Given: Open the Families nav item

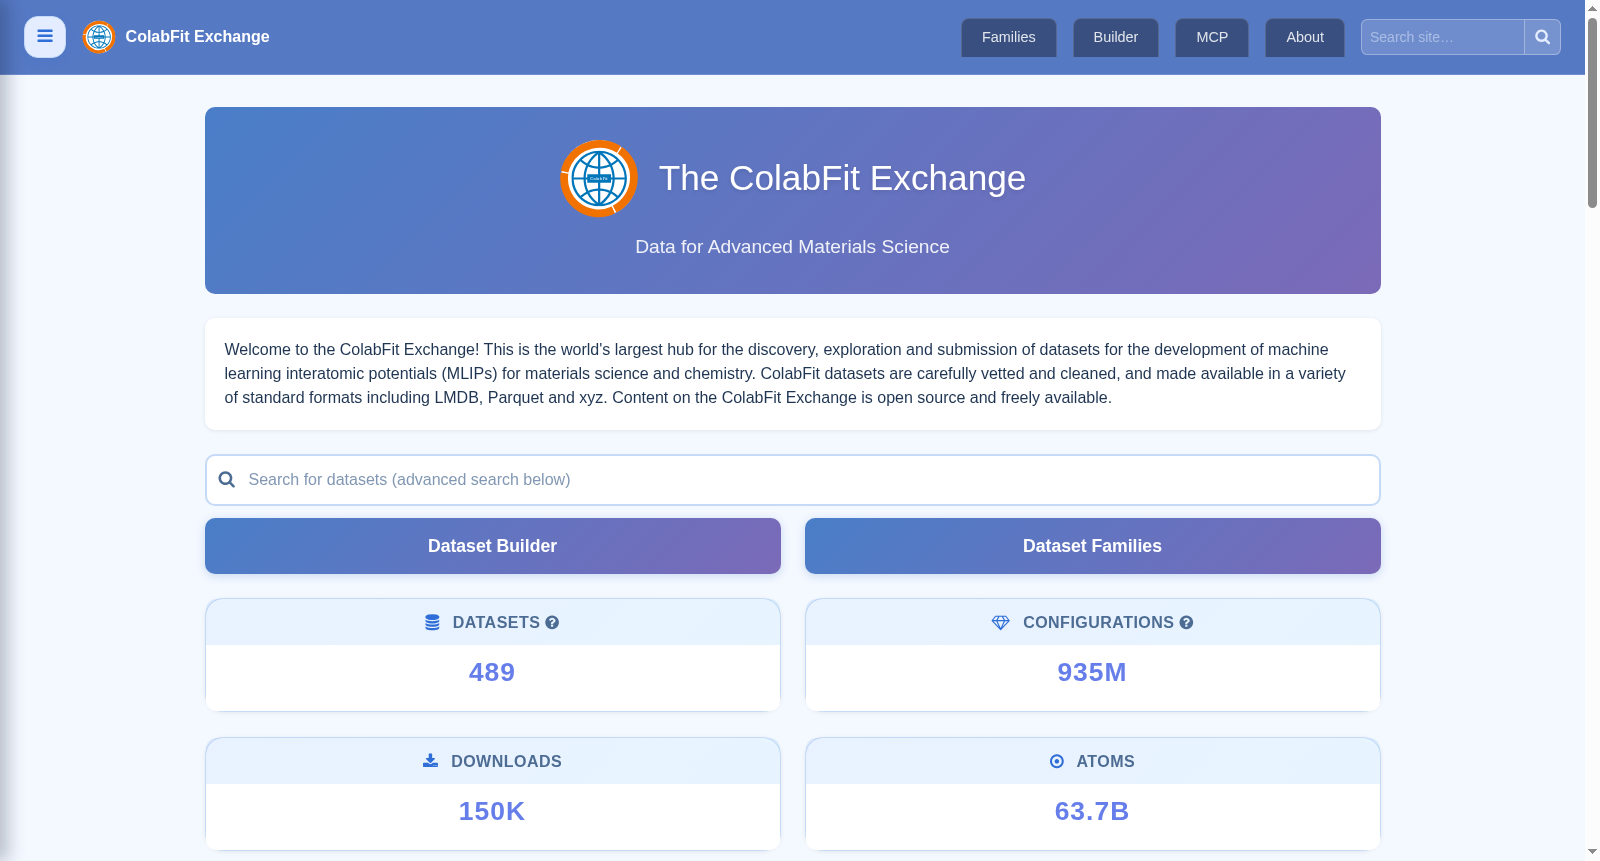Looking at the screenshot, I should point(1008,37).
